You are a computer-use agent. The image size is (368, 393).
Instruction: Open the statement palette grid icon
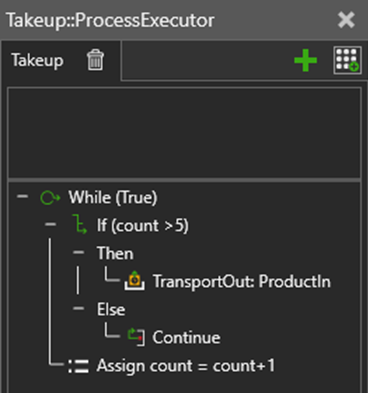347,60
